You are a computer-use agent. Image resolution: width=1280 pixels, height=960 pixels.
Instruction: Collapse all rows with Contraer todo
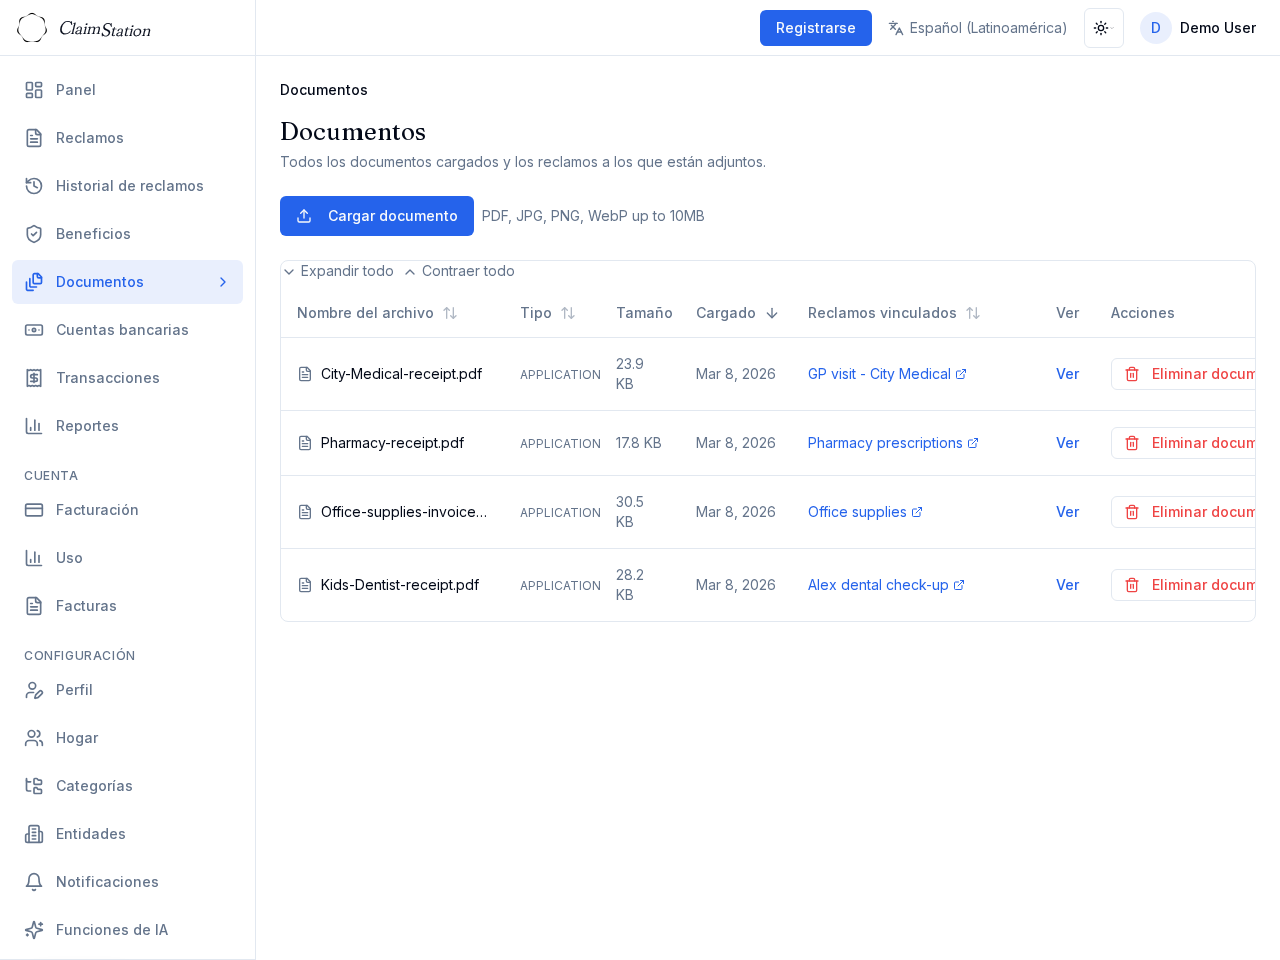pos(459,271)
